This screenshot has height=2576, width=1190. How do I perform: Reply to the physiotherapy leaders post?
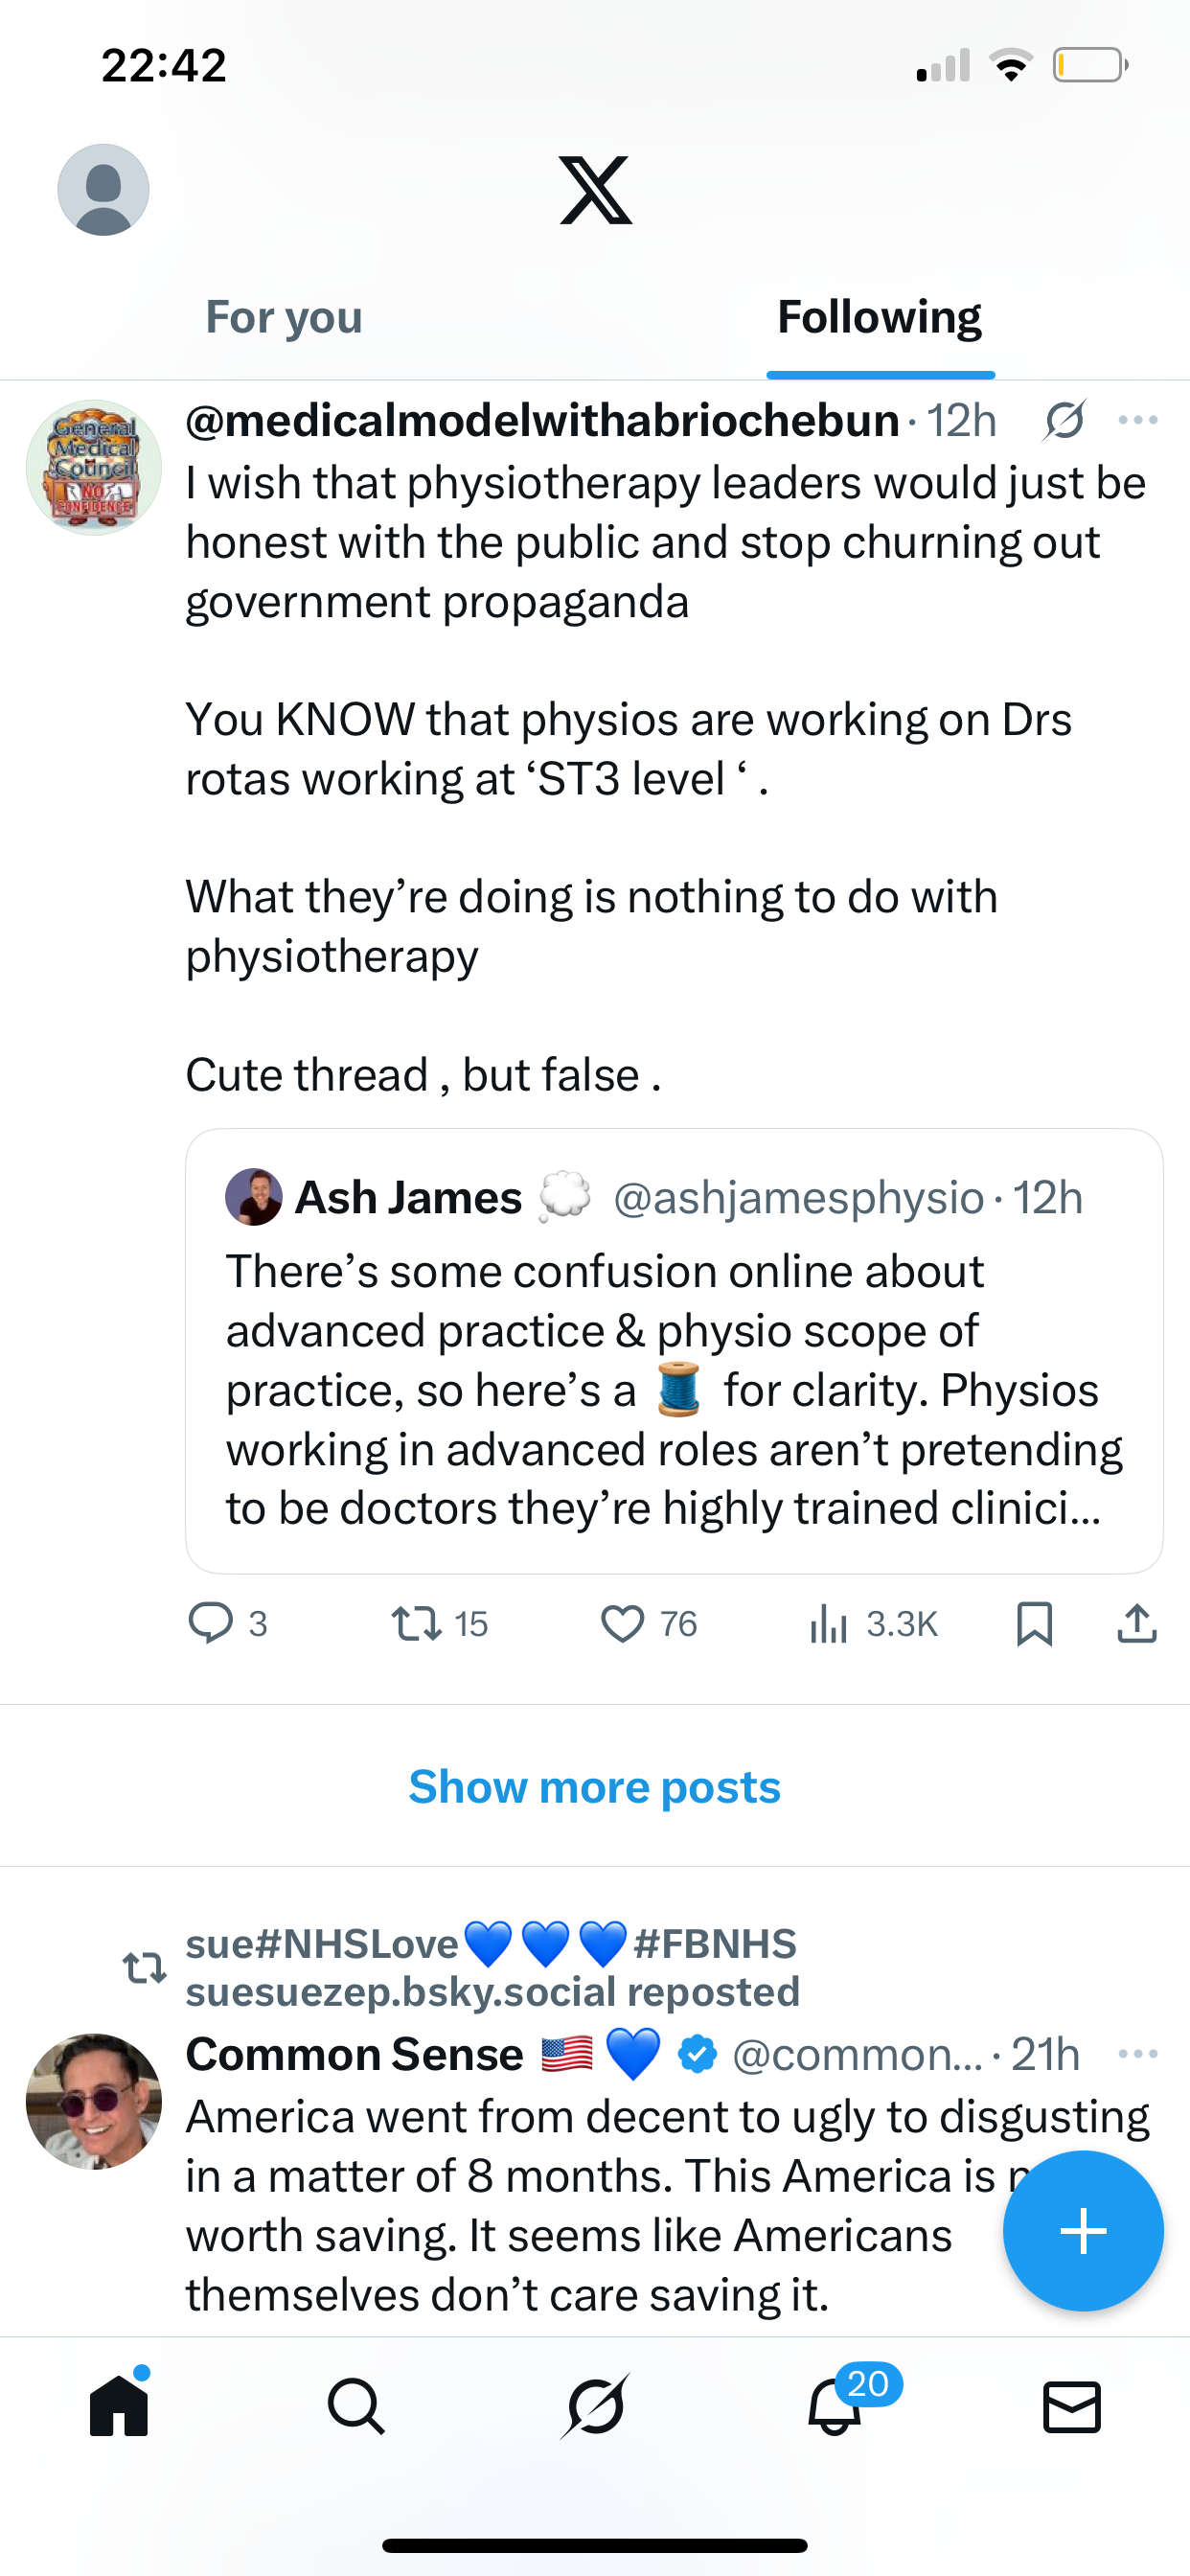pyautogui.click(x=211, y=1623)
